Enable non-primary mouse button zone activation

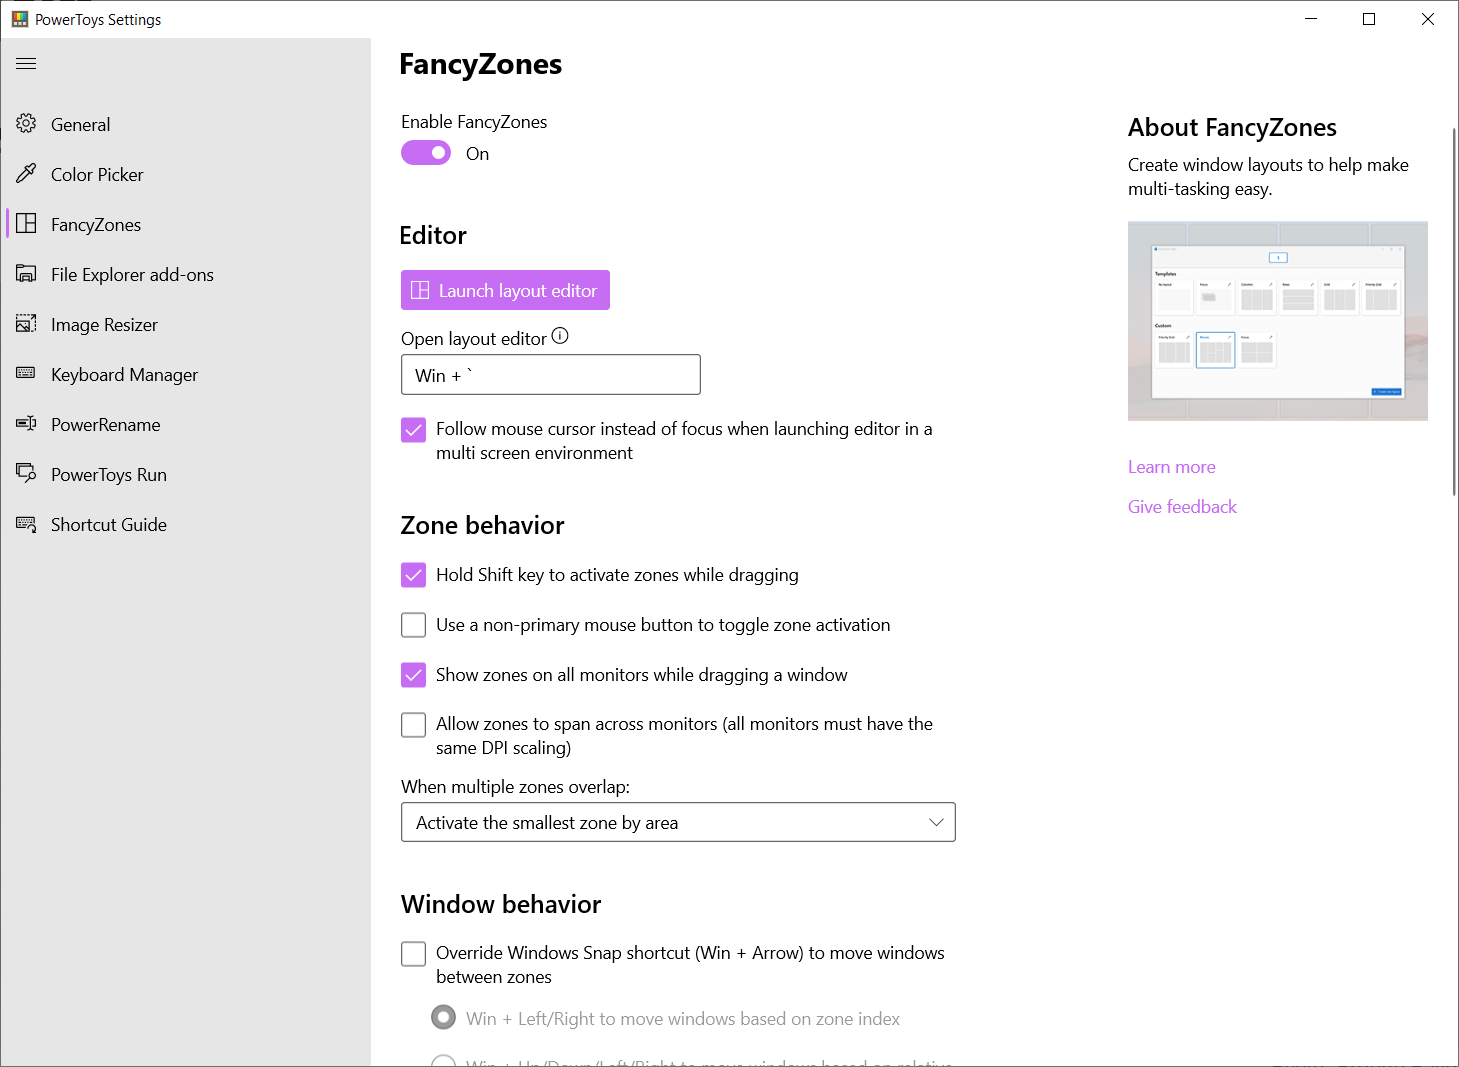click(413, 624)
